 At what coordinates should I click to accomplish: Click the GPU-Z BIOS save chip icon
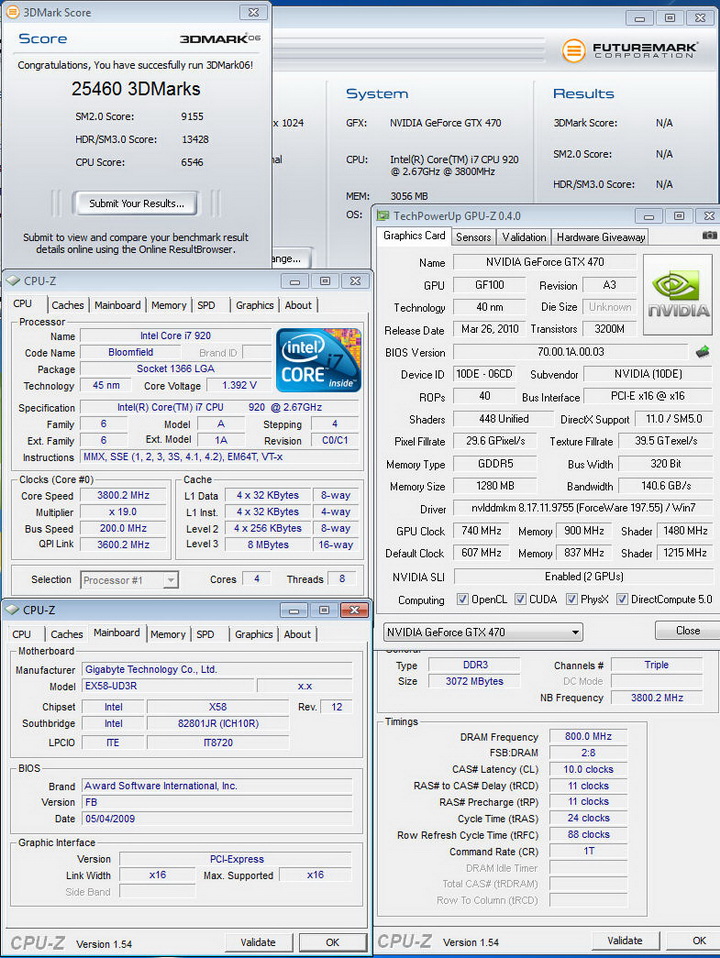[702, 352]
